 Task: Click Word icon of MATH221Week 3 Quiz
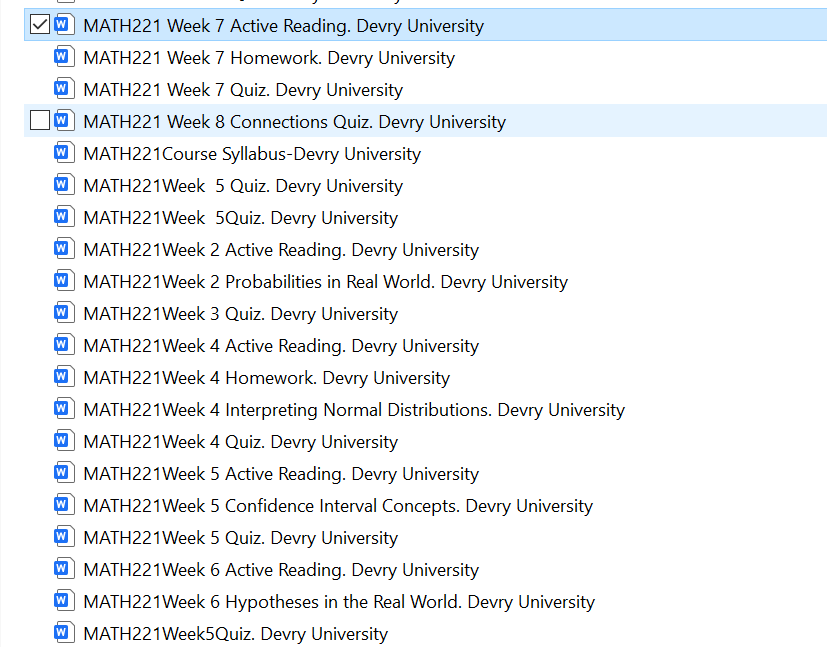[x=64, y=313]
